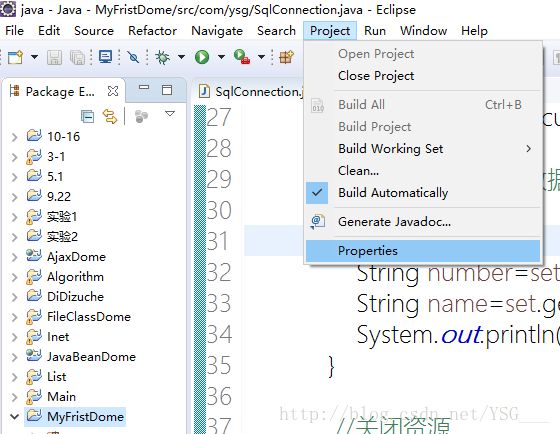The height and width of the screenshot is (434, 560).
Task: Open the Refactor menu
Action: (152, 31)
